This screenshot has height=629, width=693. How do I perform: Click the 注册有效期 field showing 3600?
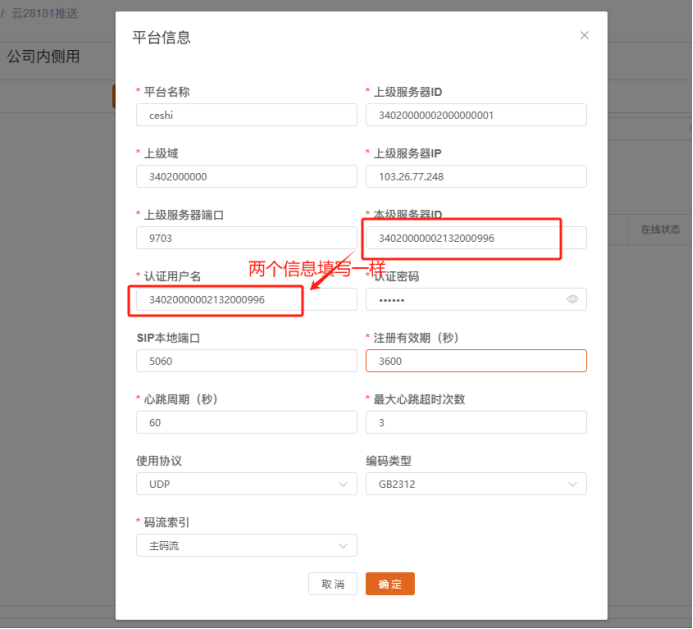pos(476,361)
